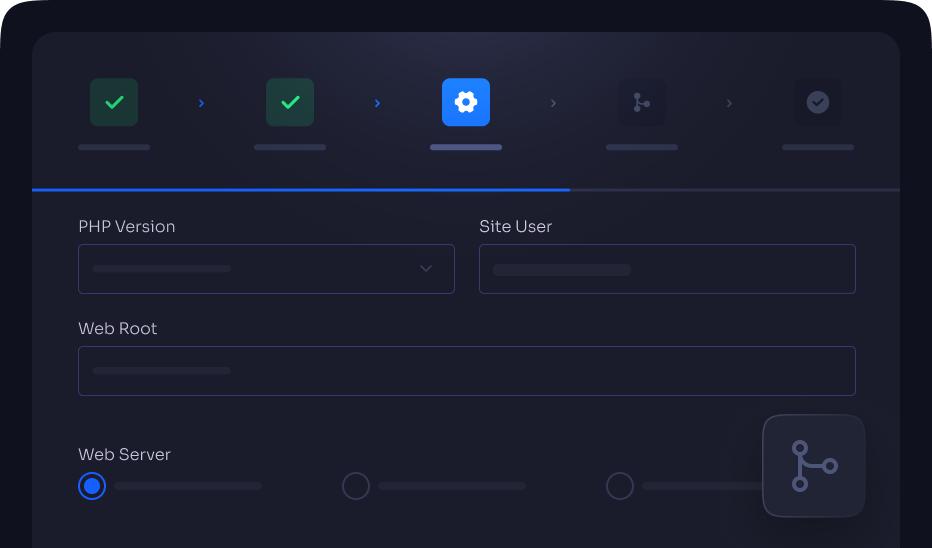Click the Site User input field
The height and width of the screenshot is (548, 932).
coord(667,269)
